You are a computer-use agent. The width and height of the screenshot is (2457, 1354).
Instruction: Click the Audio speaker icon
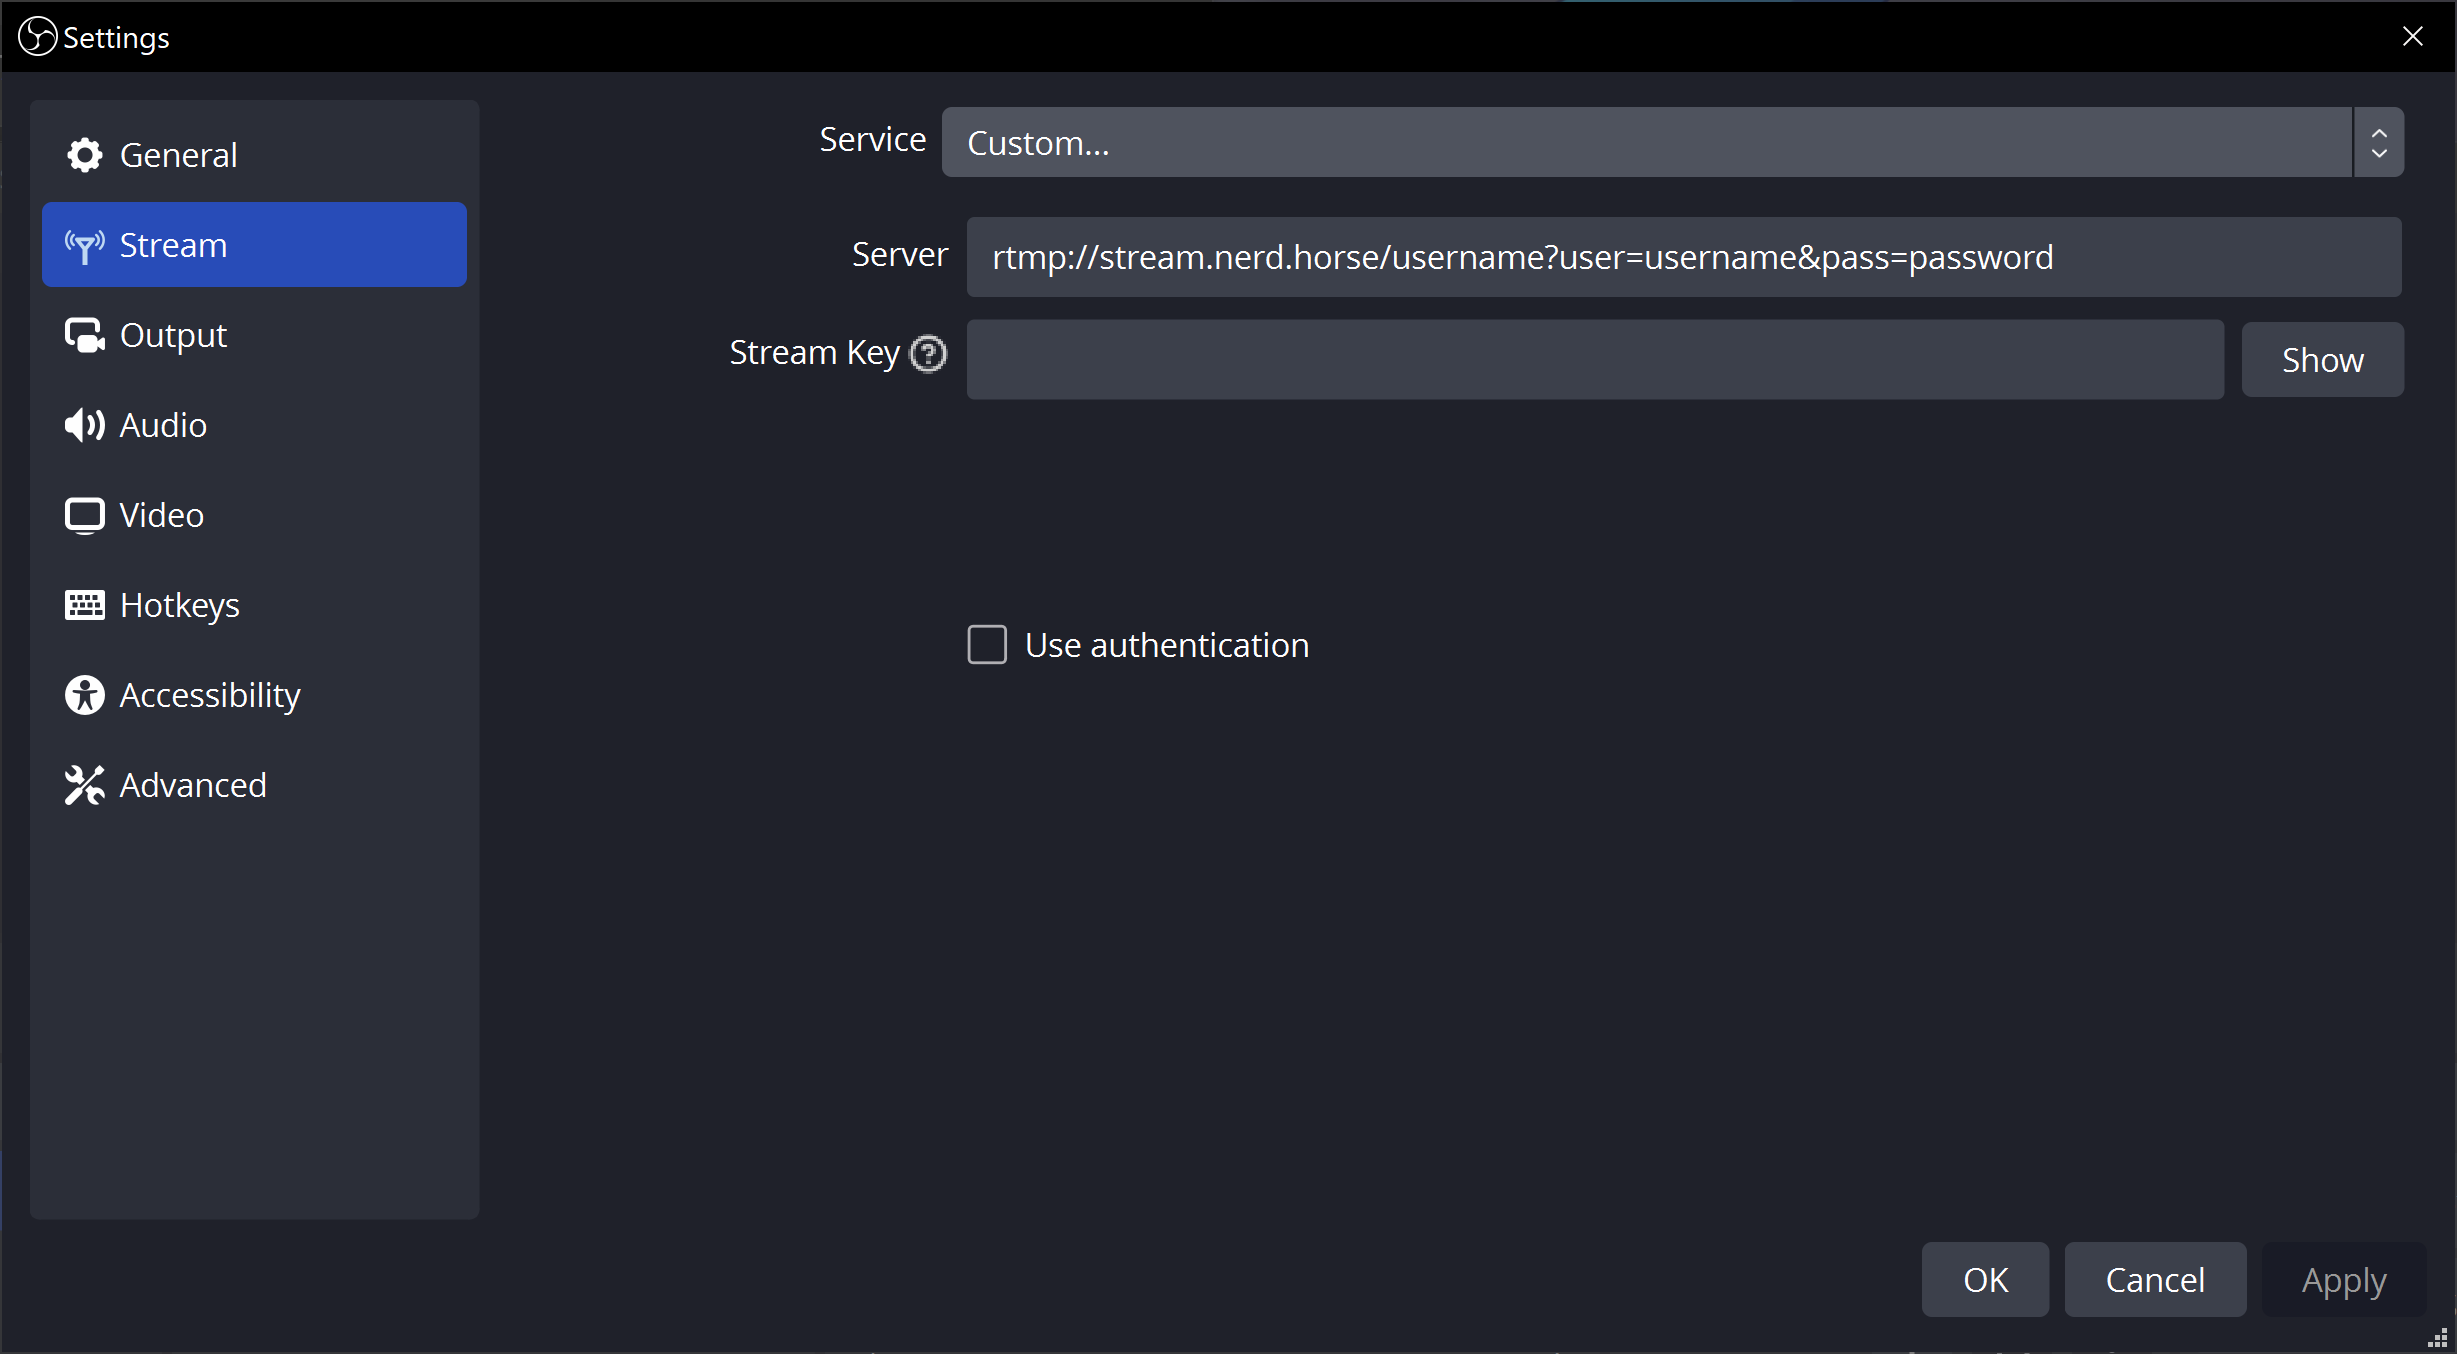[85, 425]
